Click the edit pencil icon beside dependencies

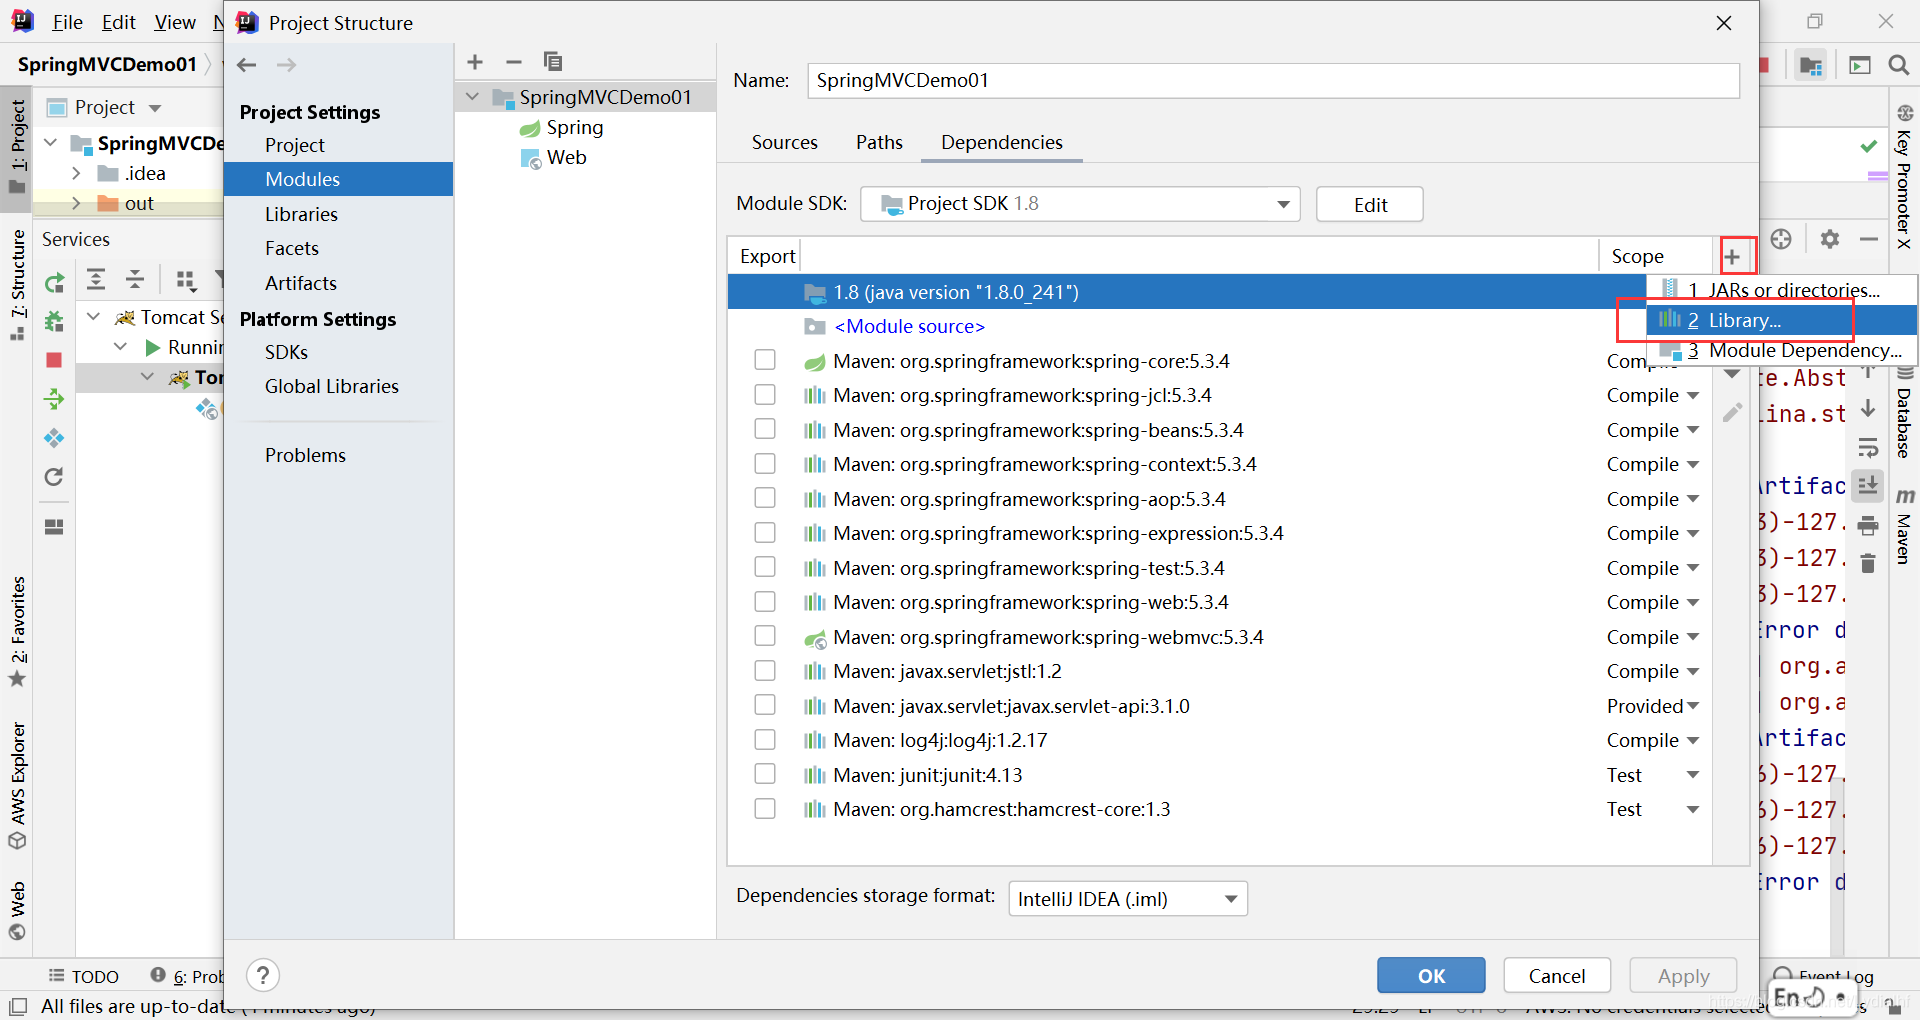click(x=1732, y=412)
